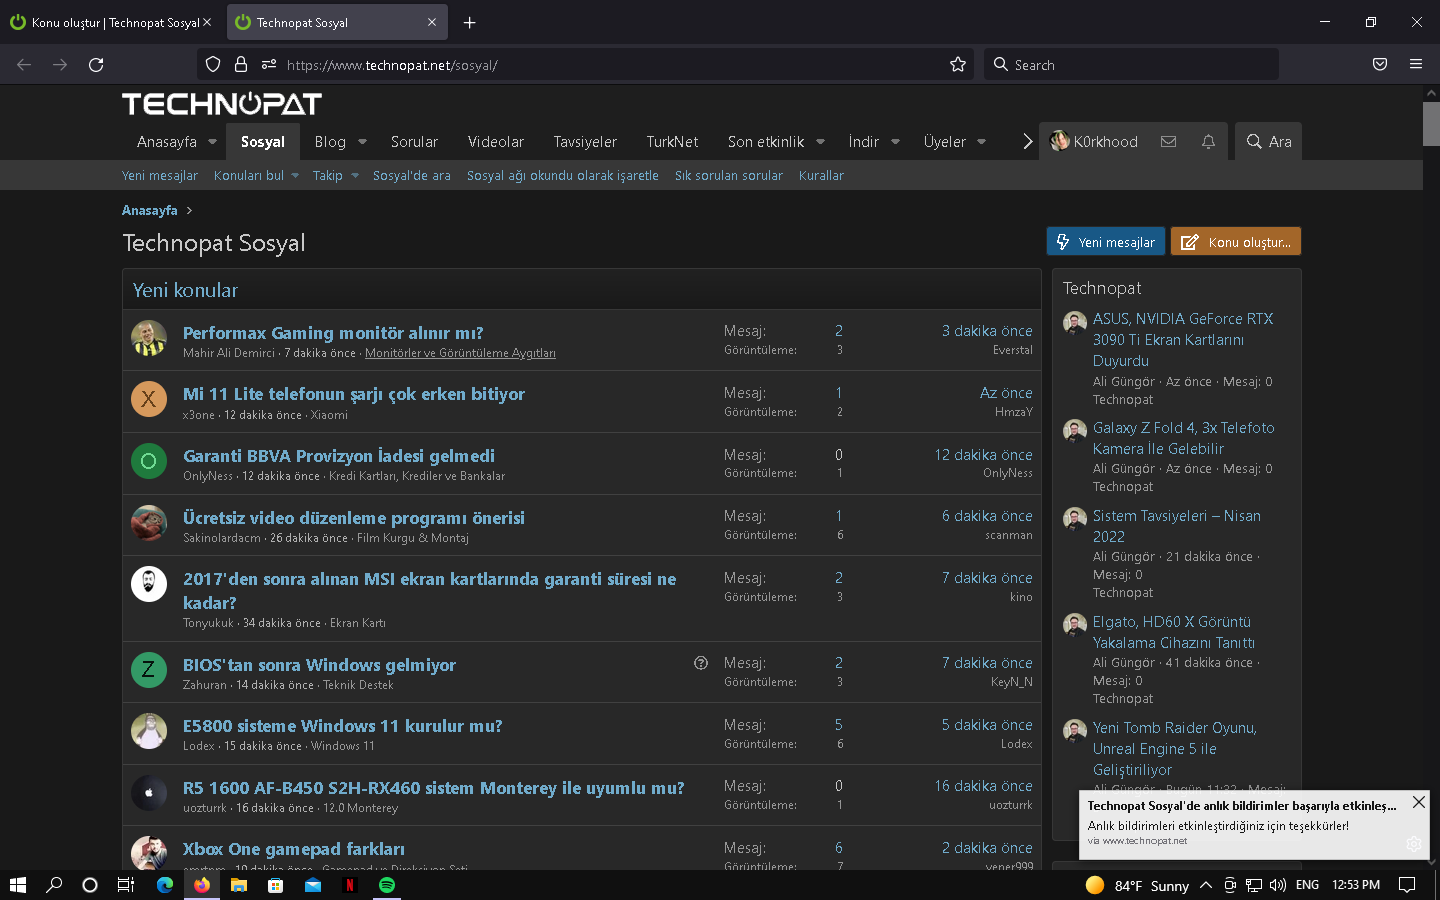Open the Firefox application menu
The image size is (1440, 900).
[x=1416, y=65]
